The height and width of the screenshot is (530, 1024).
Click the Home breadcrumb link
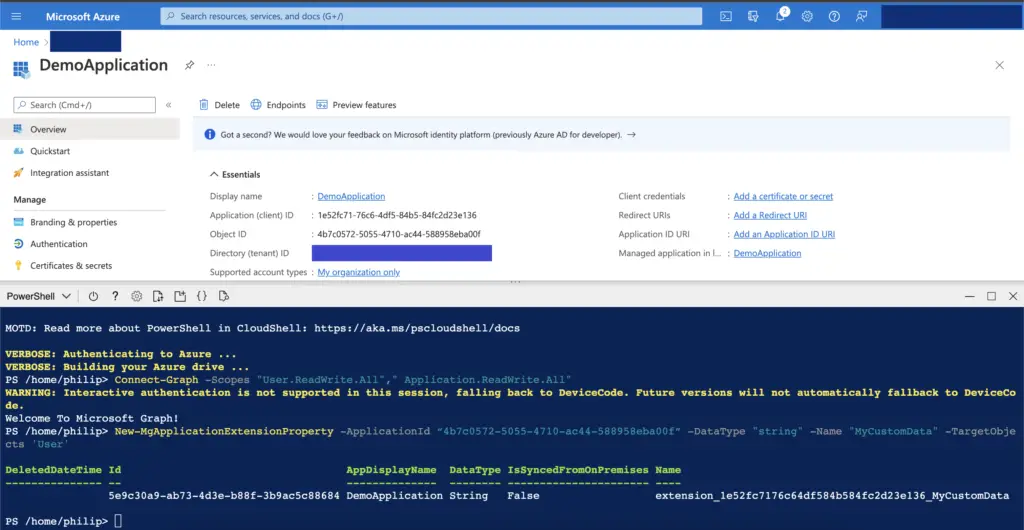tap(26, 42)
